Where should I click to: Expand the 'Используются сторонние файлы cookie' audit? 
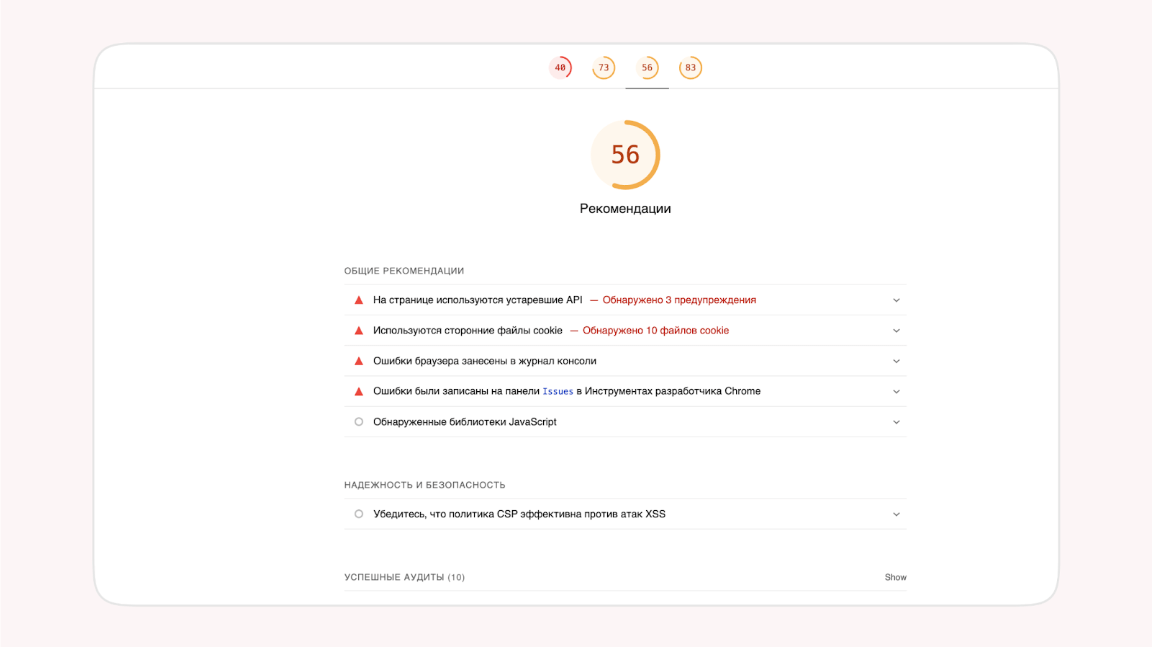897,330
